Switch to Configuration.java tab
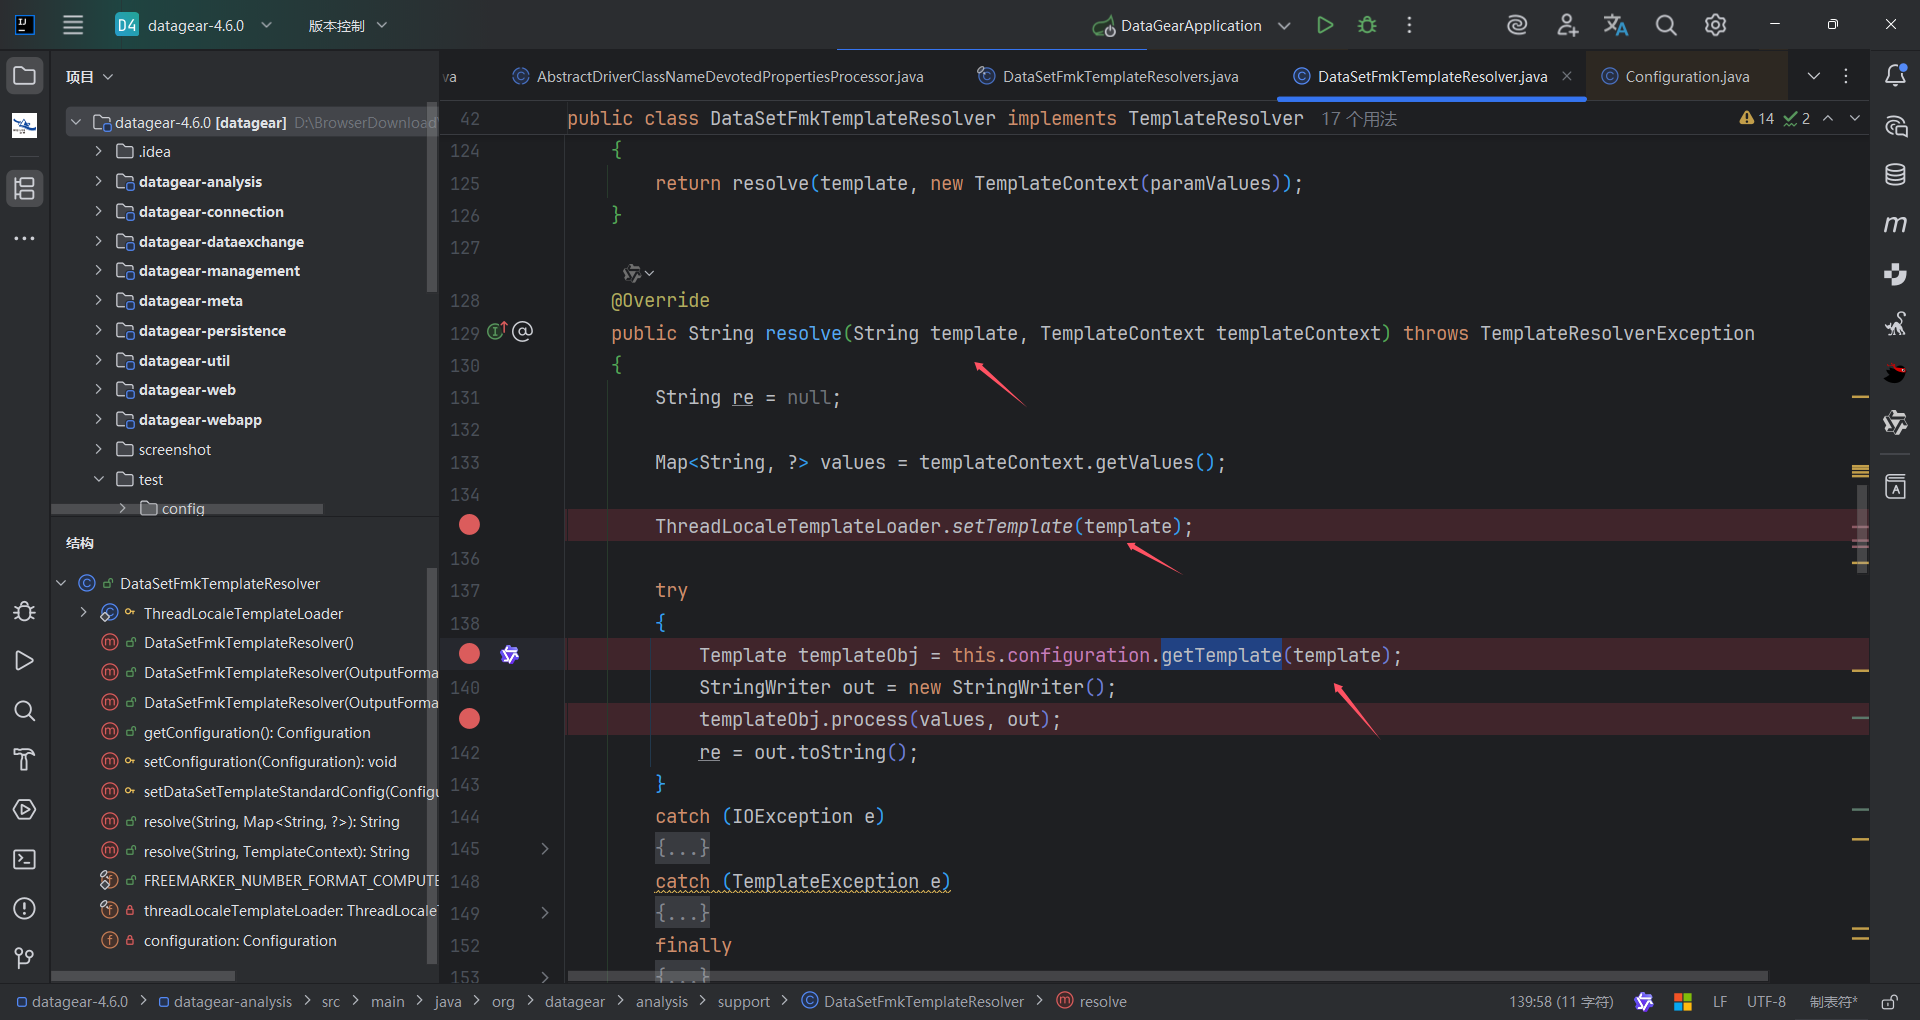The width and height of the screenshot is (1920, 1020). click(x=1676, y=77)
